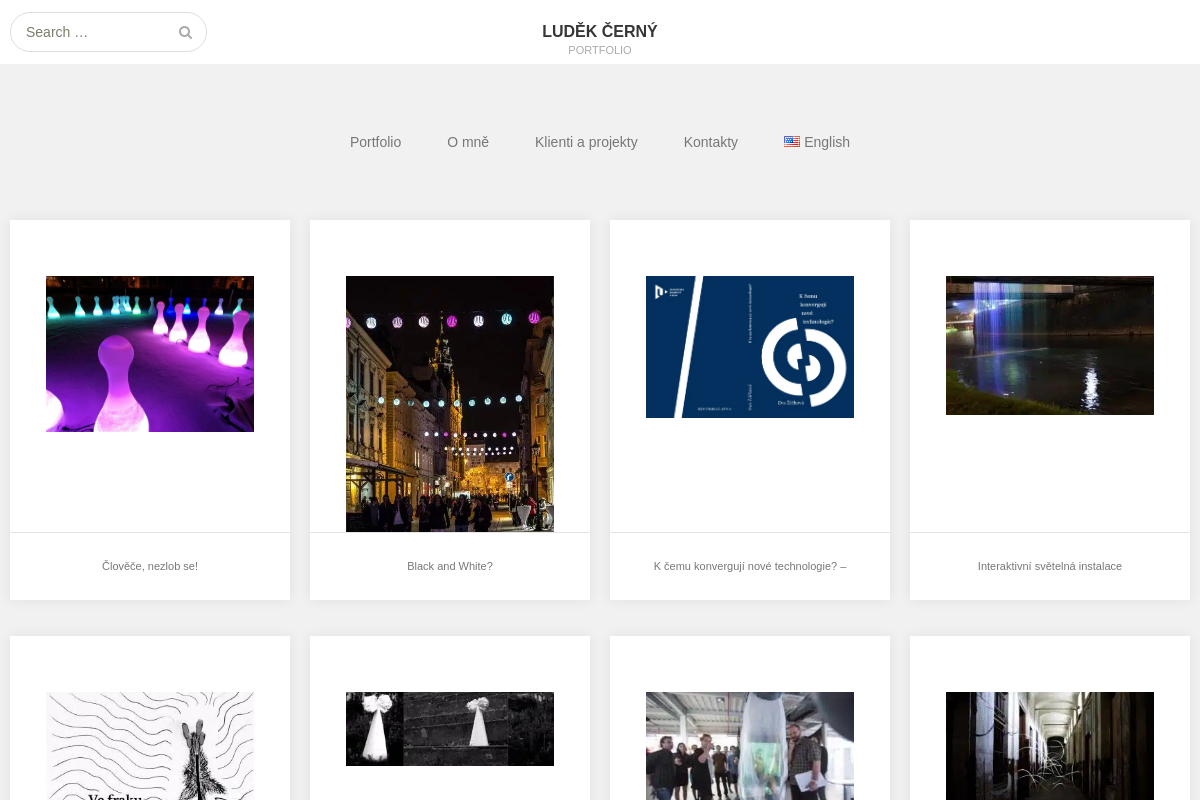The image size is (1200, 800).
Task: Click the Luděk Černý site title
Action: pyautogui.click(x=600, y=31)
